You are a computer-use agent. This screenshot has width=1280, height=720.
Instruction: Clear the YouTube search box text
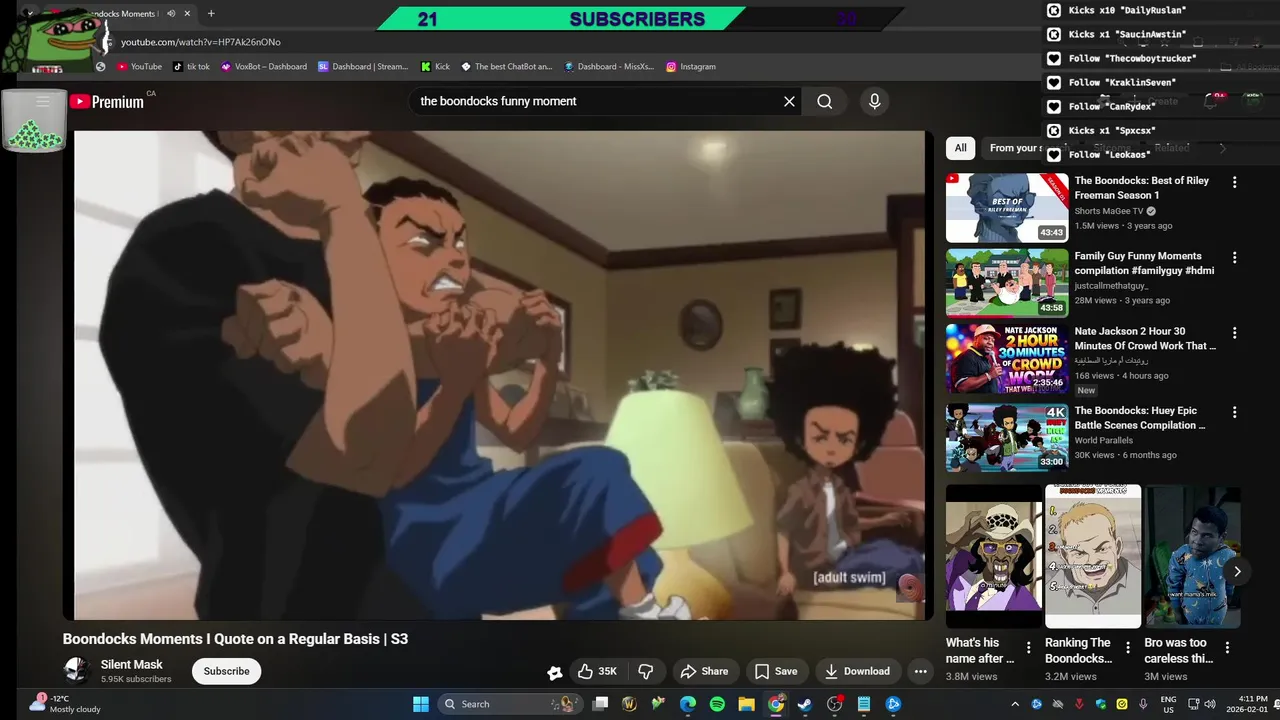[789, 101]
